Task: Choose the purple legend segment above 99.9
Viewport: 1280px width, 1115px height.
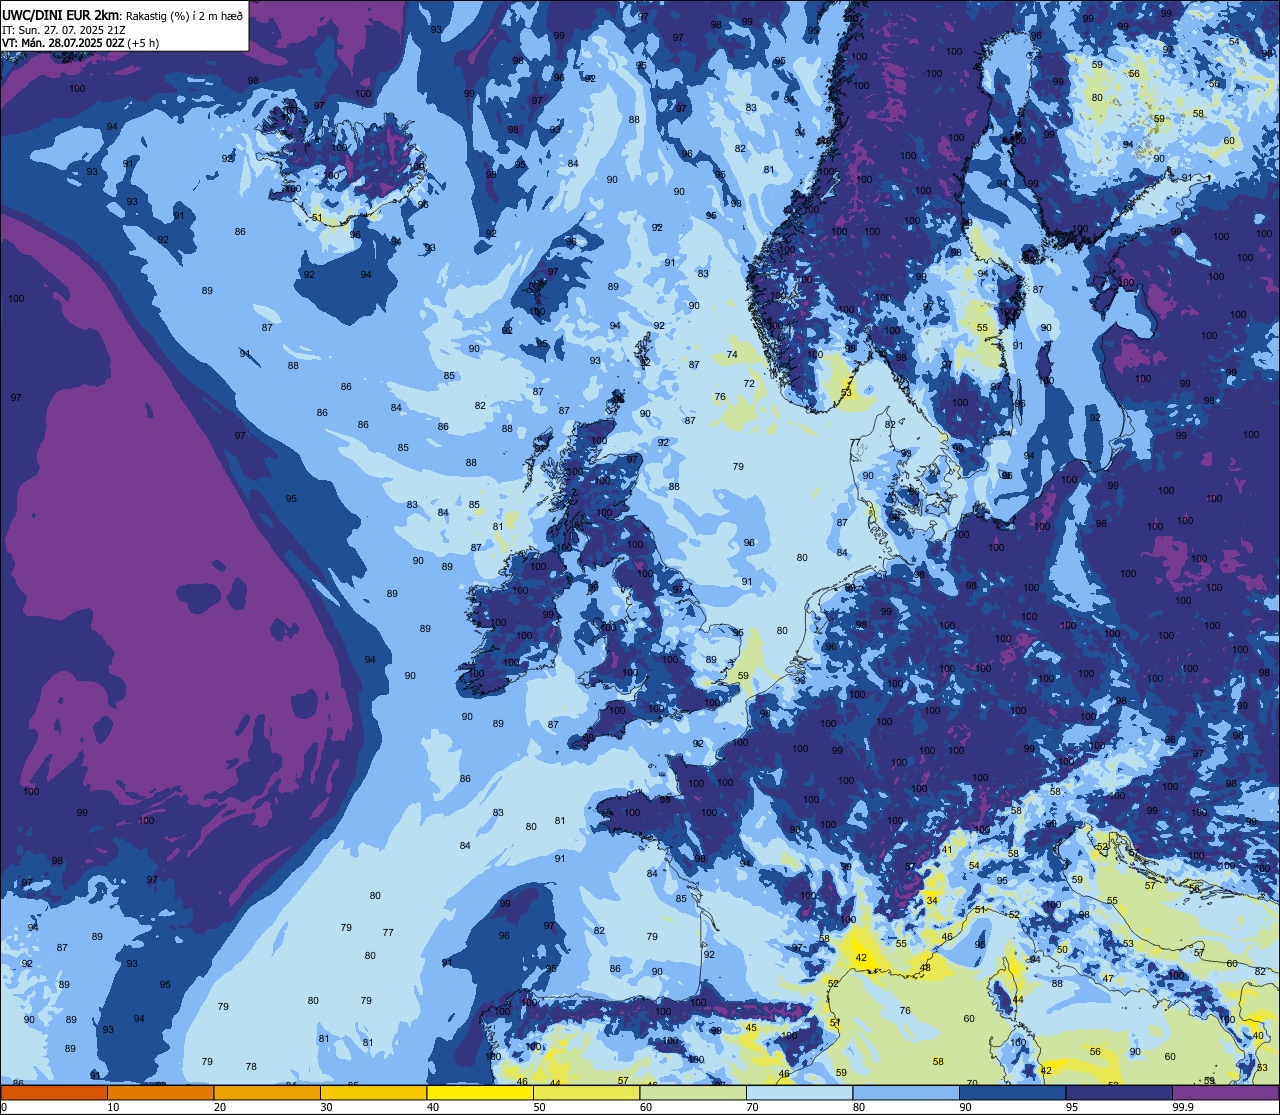Action: point(1225,1093)
